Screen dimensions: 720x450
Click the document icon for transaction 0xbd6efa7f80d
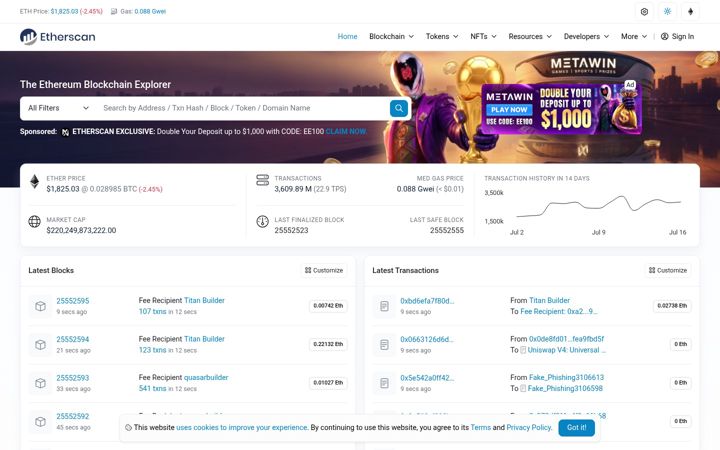coord(384,306)
